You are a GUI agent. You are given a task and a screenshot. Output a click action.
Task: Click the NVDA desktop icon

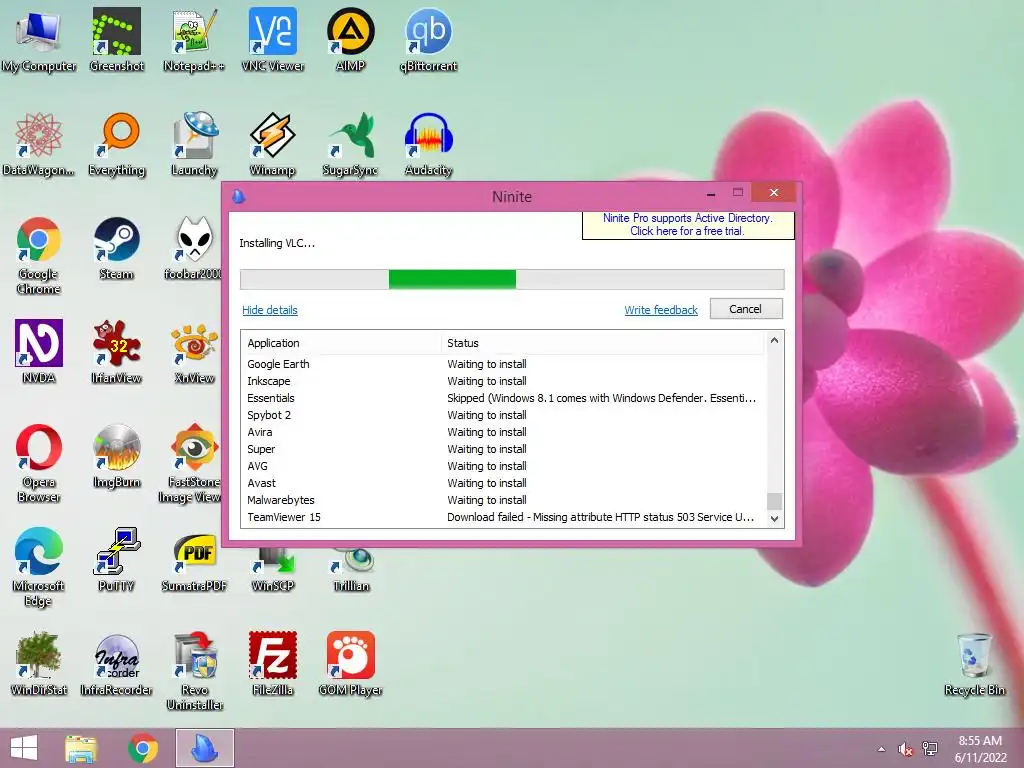[x=39, y=351]
